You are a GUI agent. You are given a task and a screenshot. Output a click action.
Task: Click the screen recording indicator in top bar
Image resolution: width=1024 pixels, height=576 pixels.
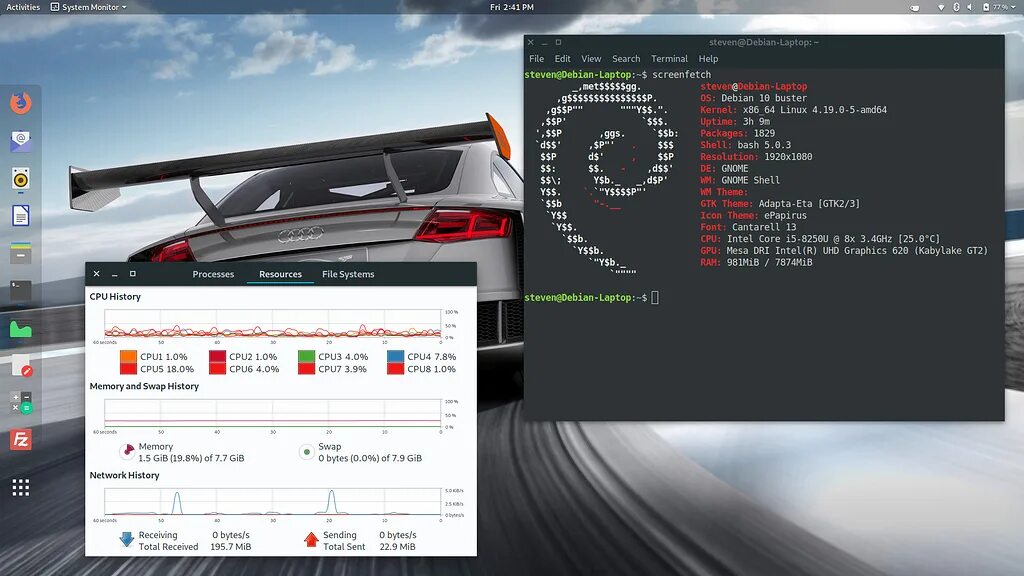pyautogui.click(x=914, y=8)
